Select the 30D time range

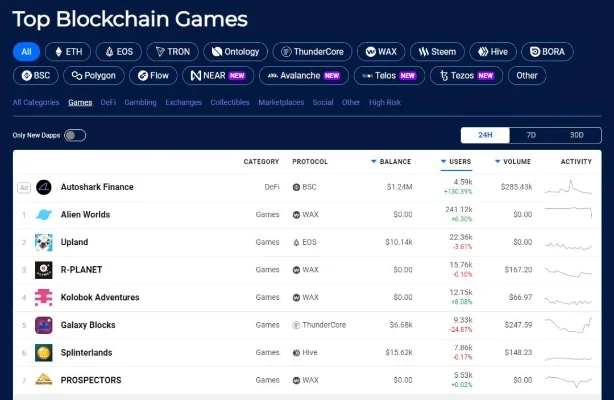tap(576, 135)
